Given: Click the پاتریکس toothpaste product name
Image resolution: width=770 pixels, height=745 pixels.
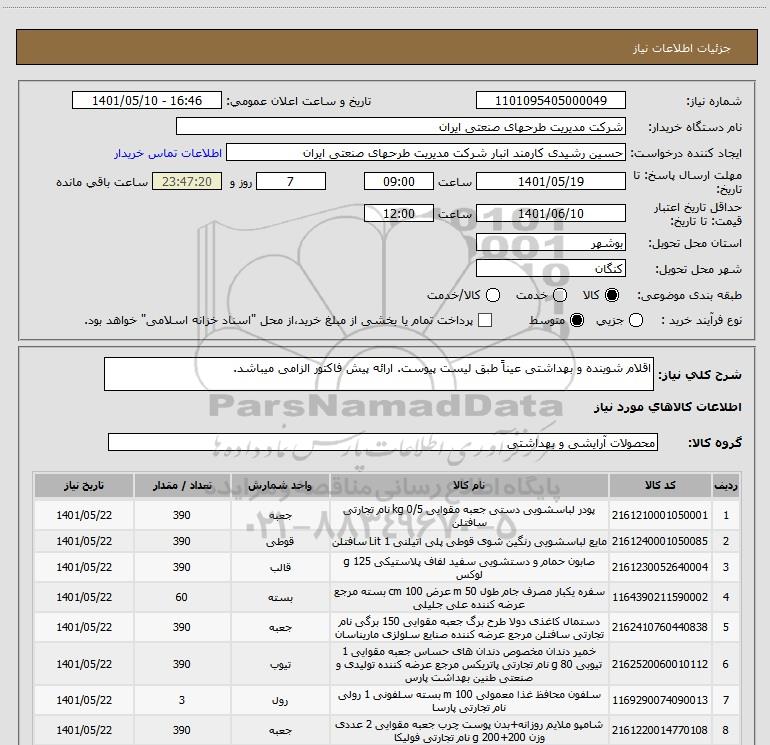Looking at the screenshot, I should [x=469, y=664].
